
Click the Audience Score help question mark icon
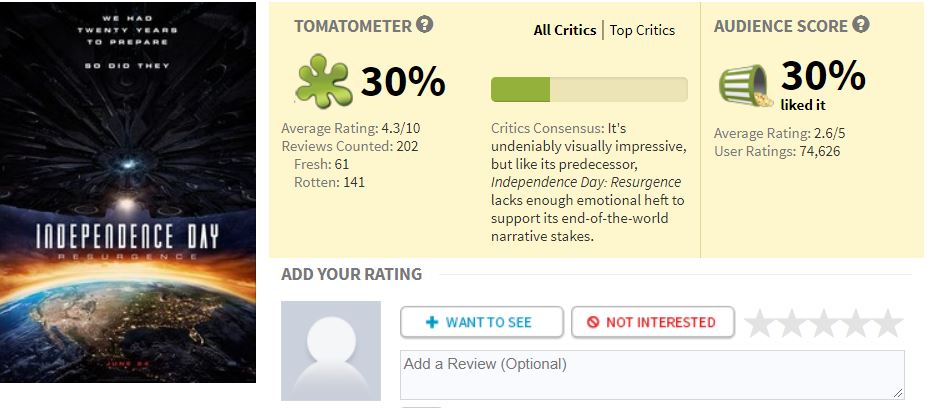861,25
